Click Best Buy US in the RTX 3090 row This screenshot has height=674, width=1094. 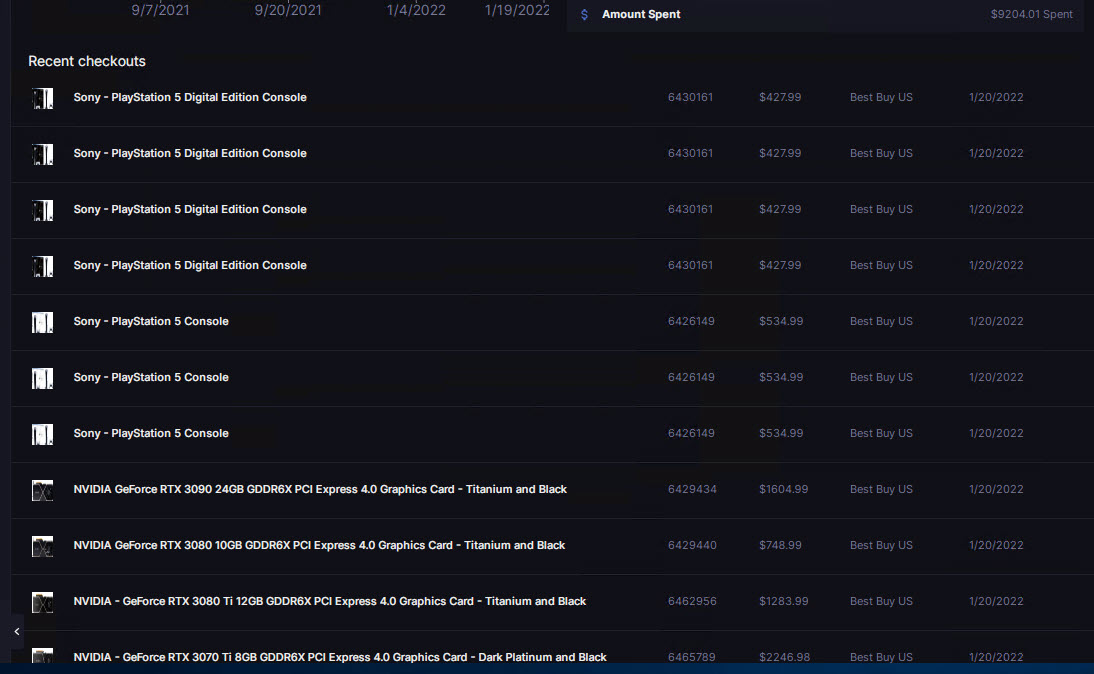point(881,489)
